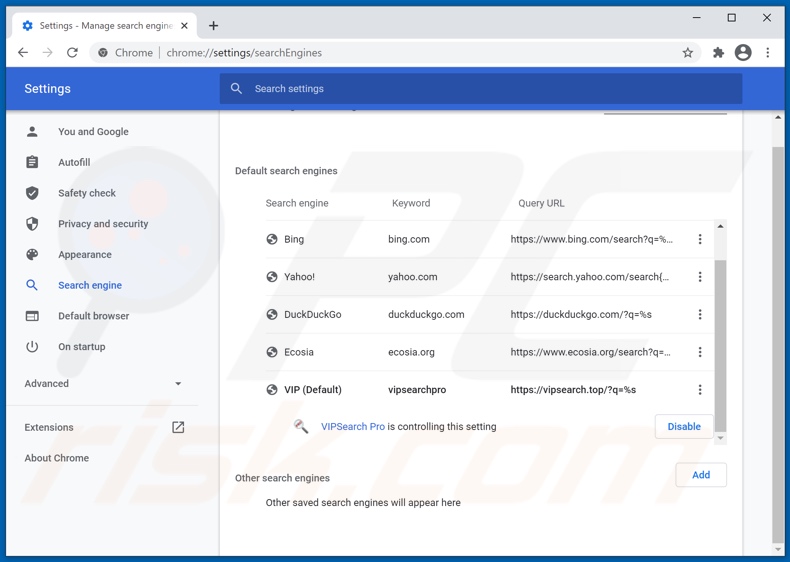Add a new search engine
Screen dimensions: 790x562
[x=701, y=475]
